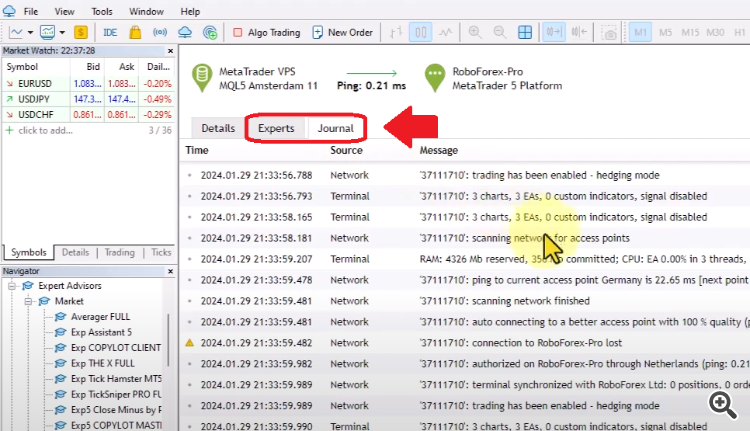Click the zoom in magnifier
This screenshot has height=431, width=750.
tap(475, 33)
